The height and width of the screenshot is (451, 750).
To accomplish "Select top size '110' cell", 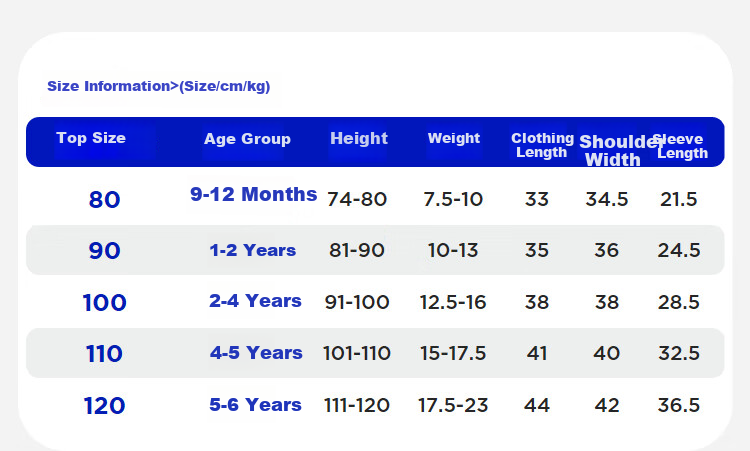I will pos(104,354).
